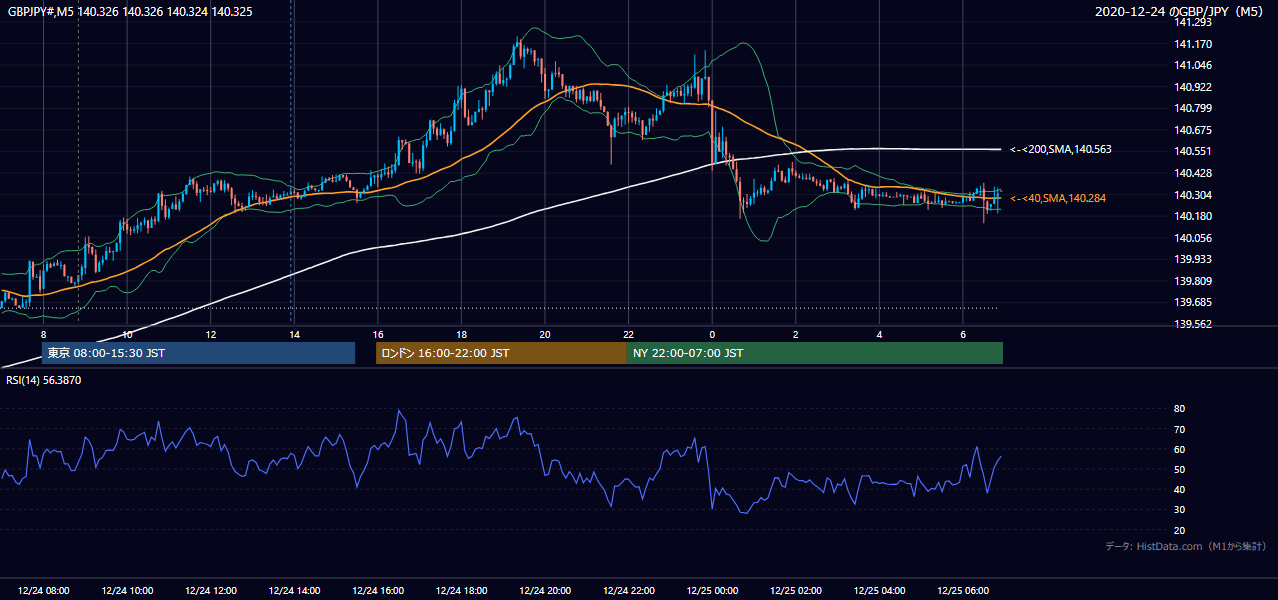Click RSI scale value 80

click(x=1179, y=409)
